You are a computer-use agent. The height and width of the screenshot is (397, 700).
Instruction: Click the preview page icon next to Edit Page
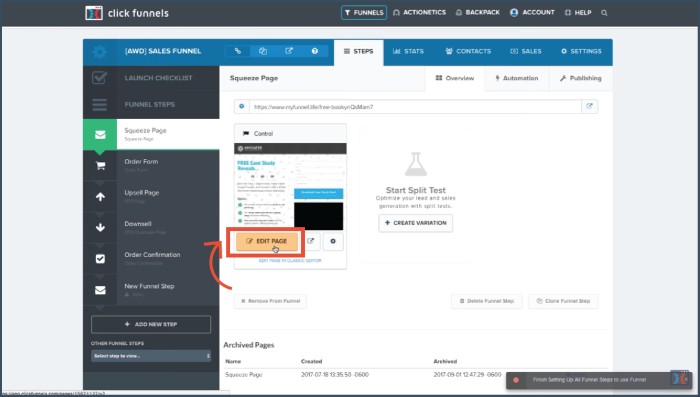click(311, 241)
